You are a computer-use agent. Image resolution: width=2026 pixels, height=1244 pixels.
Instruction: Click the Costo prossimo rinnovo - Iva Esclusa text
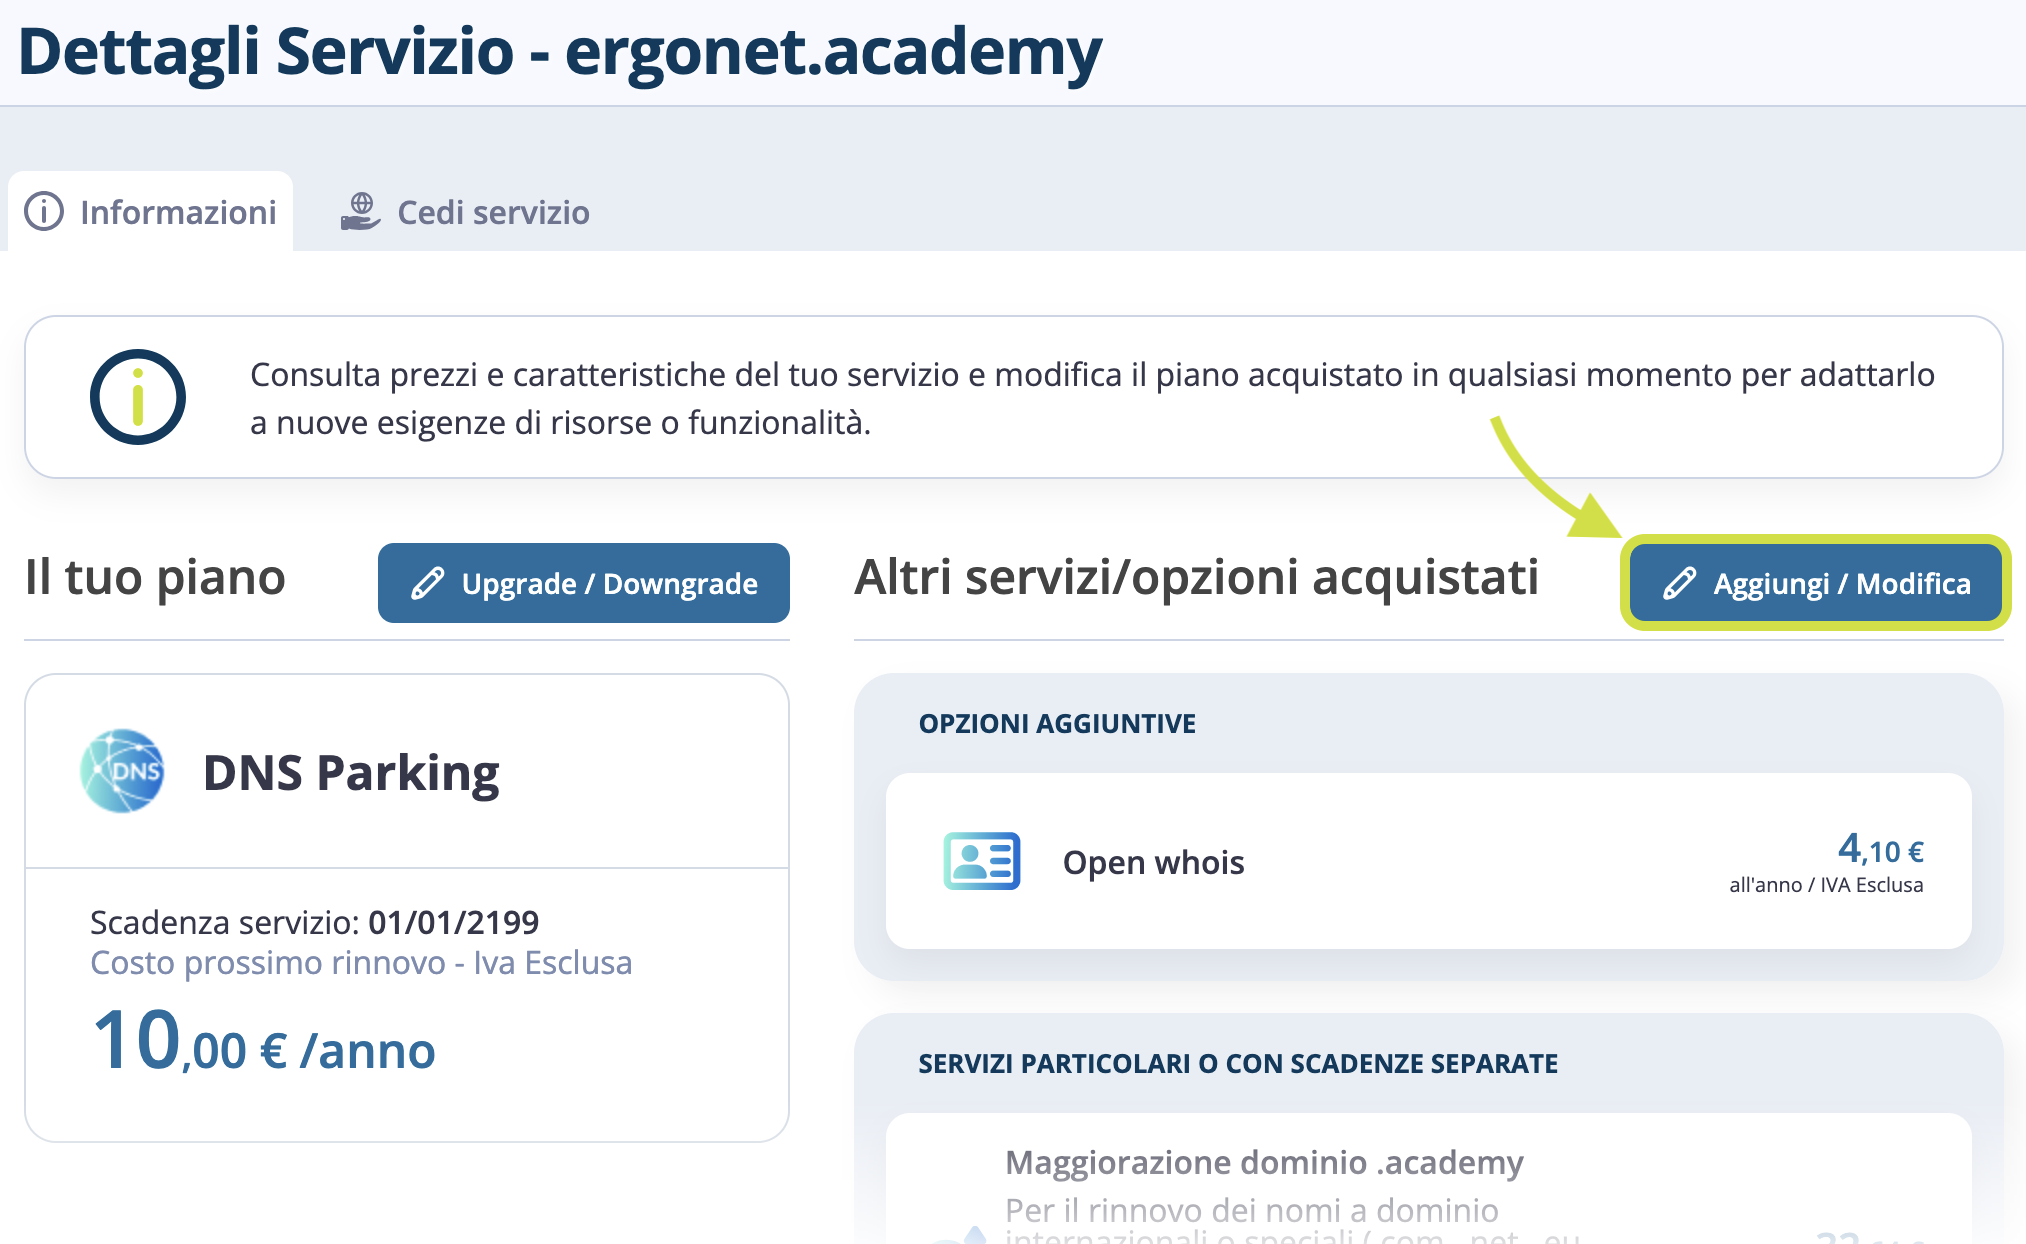pos(361,963)
